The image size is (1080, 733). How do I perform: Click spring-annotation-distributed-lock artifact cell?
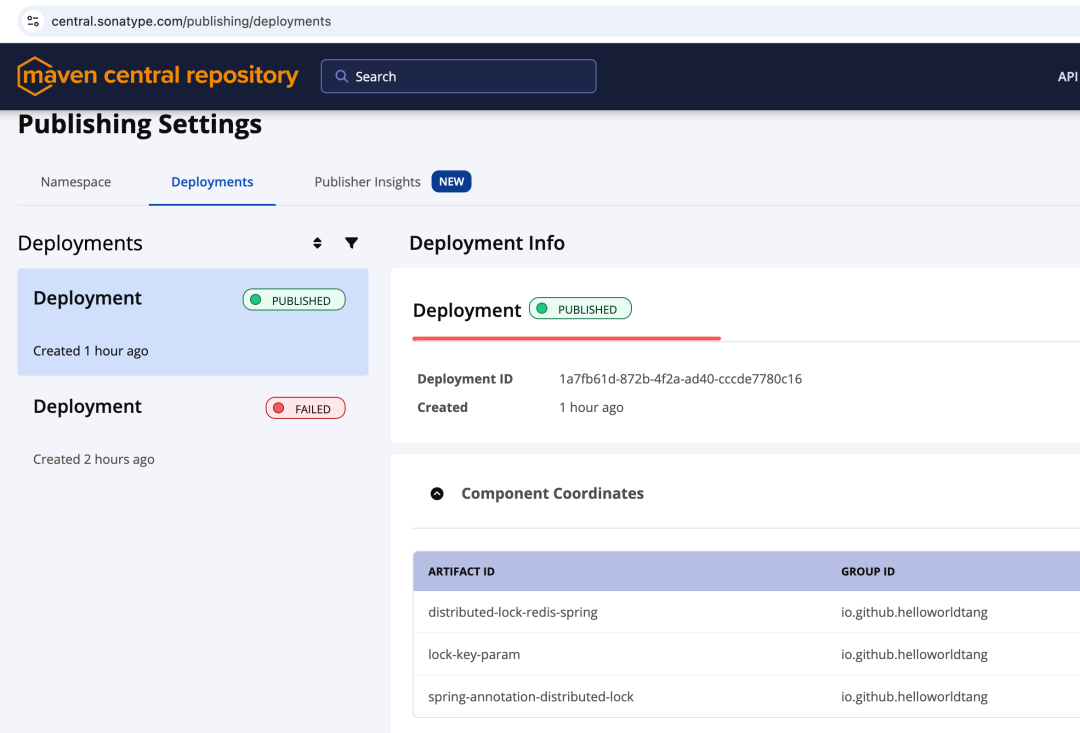coord(531,696)
